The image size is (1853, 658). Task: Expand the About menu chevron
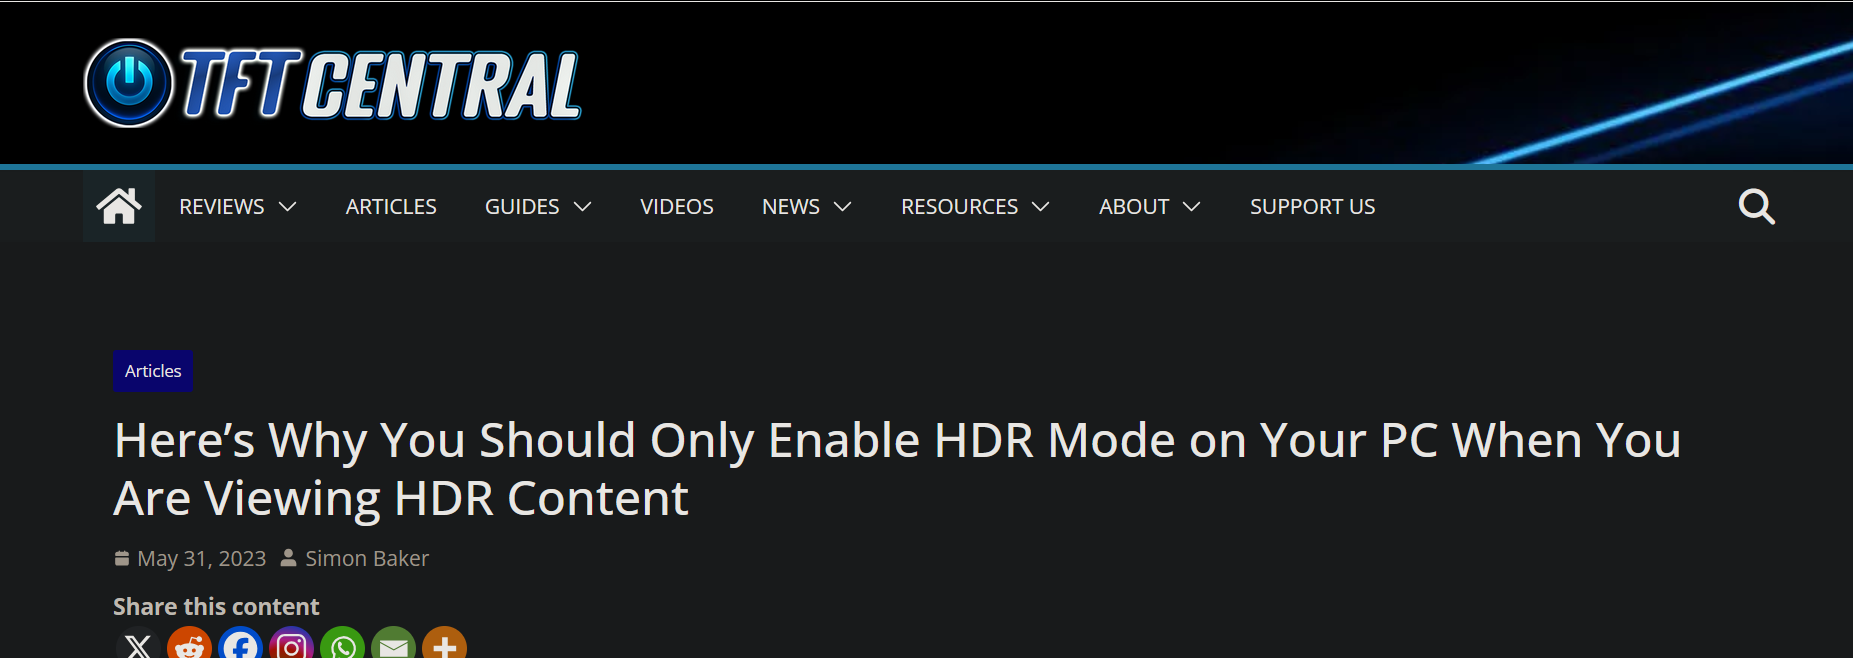1192,207
